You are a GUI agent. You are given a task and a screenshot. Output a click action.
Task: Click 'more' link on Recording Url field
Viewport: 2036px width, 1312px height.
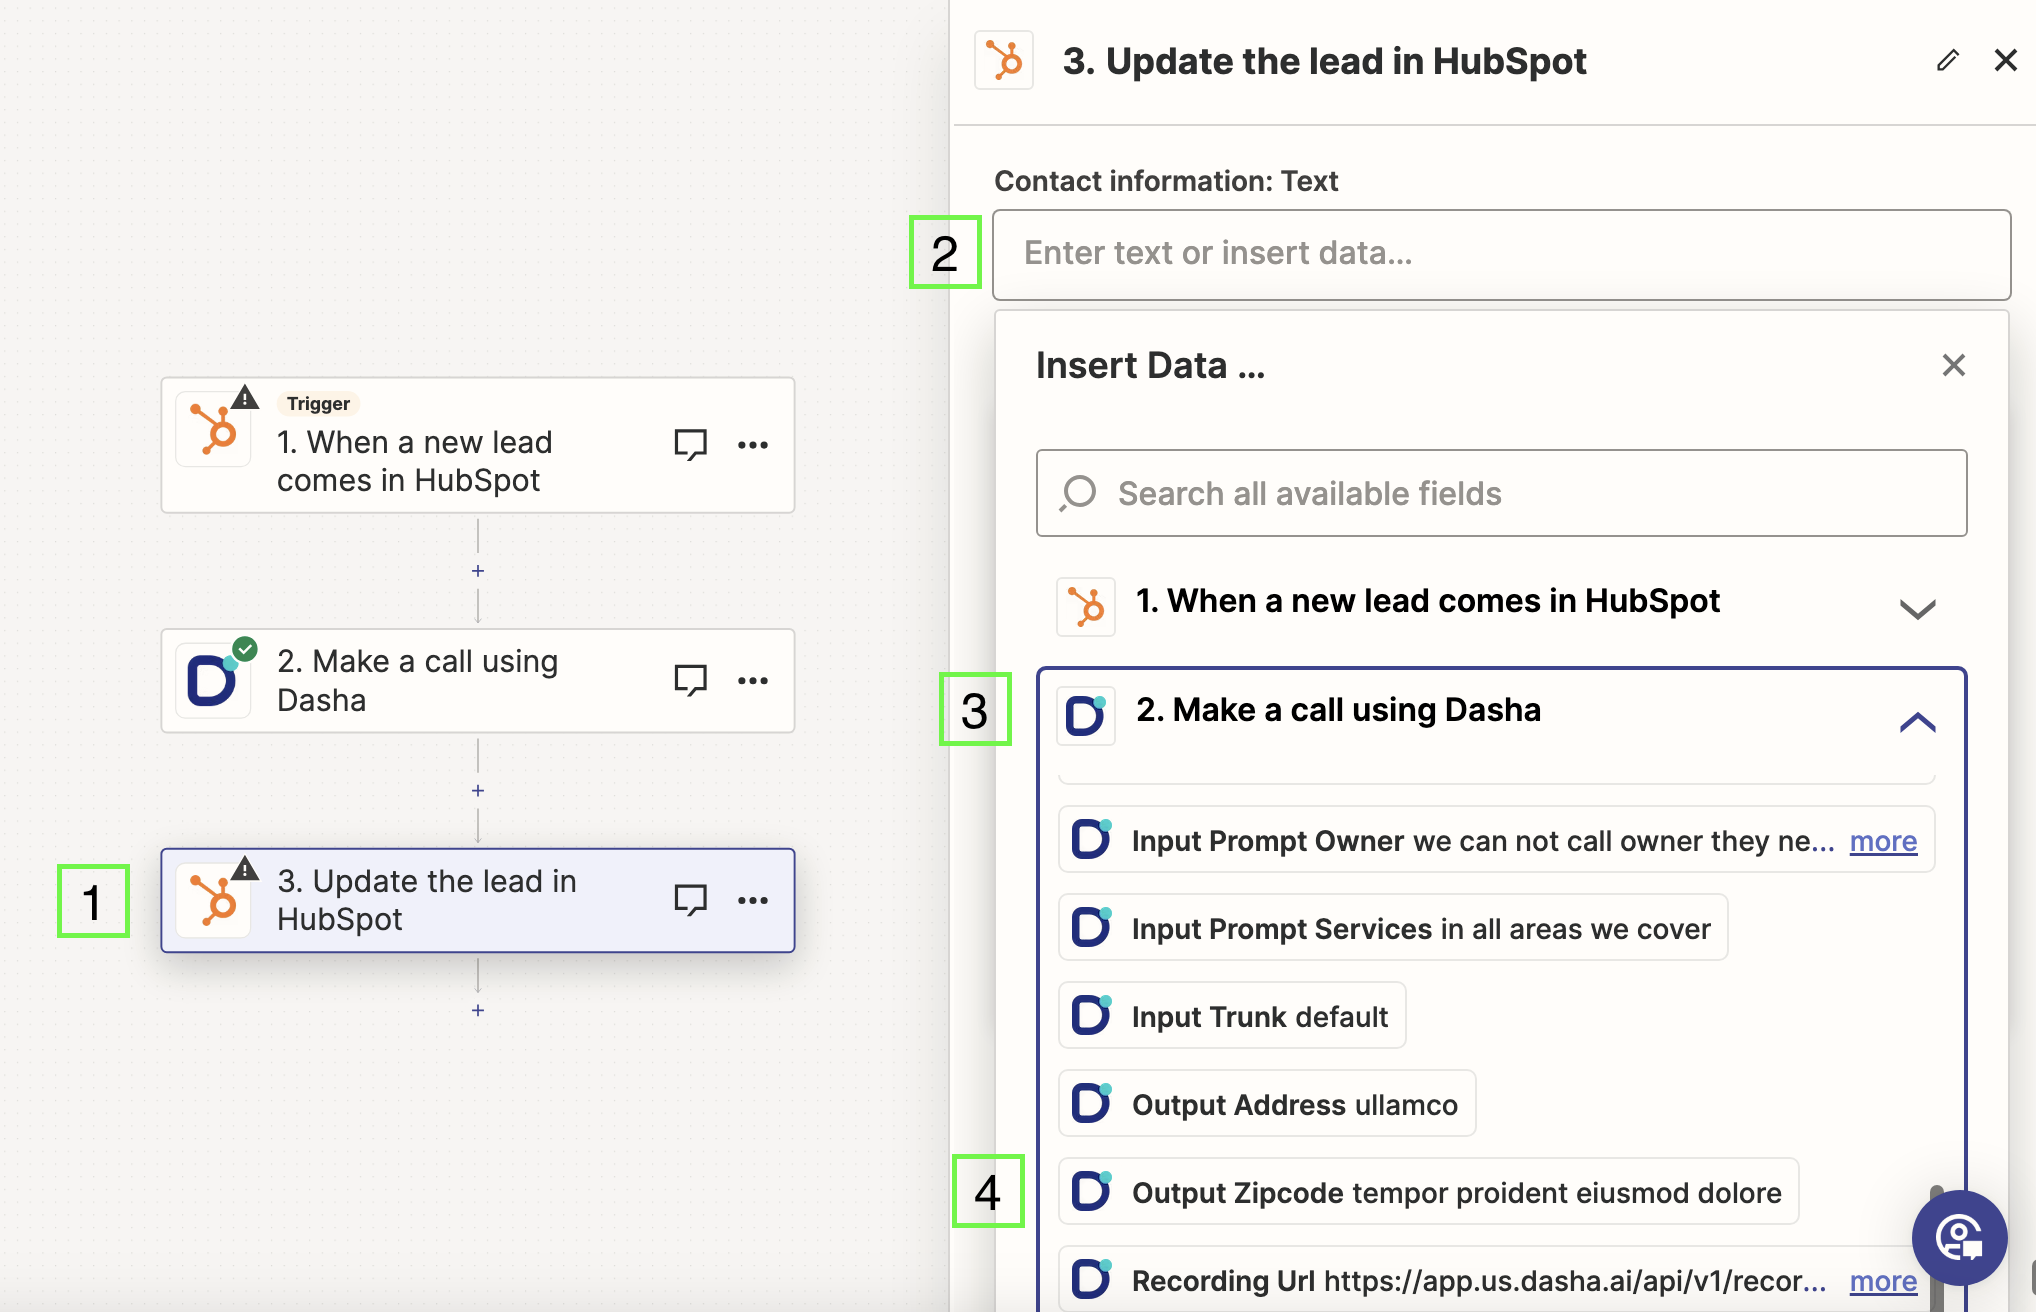[1883, 1281]
